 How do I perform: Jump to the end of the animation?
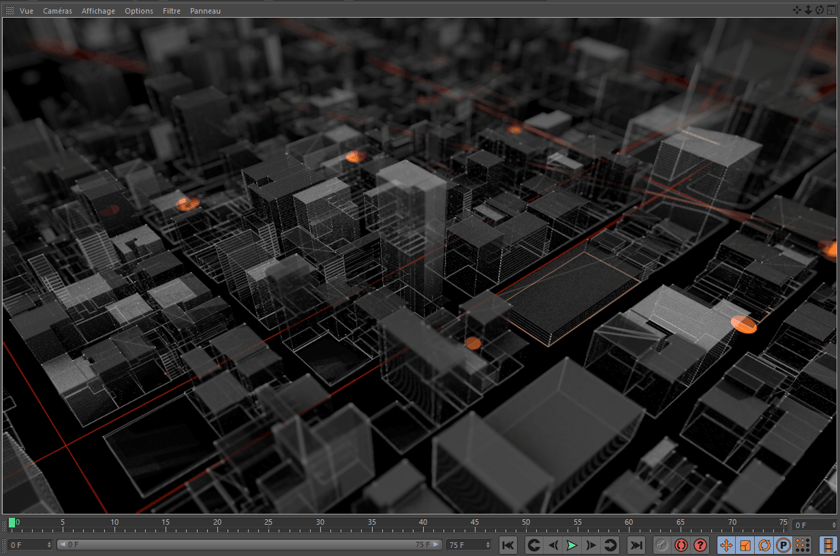(x=636, y=545)
